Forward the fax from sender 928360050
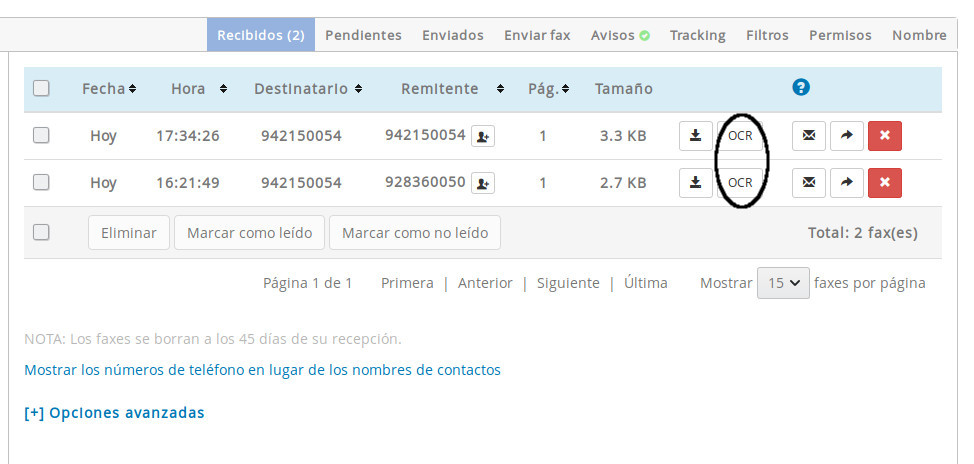974x464 pixels. pos(846,182)
